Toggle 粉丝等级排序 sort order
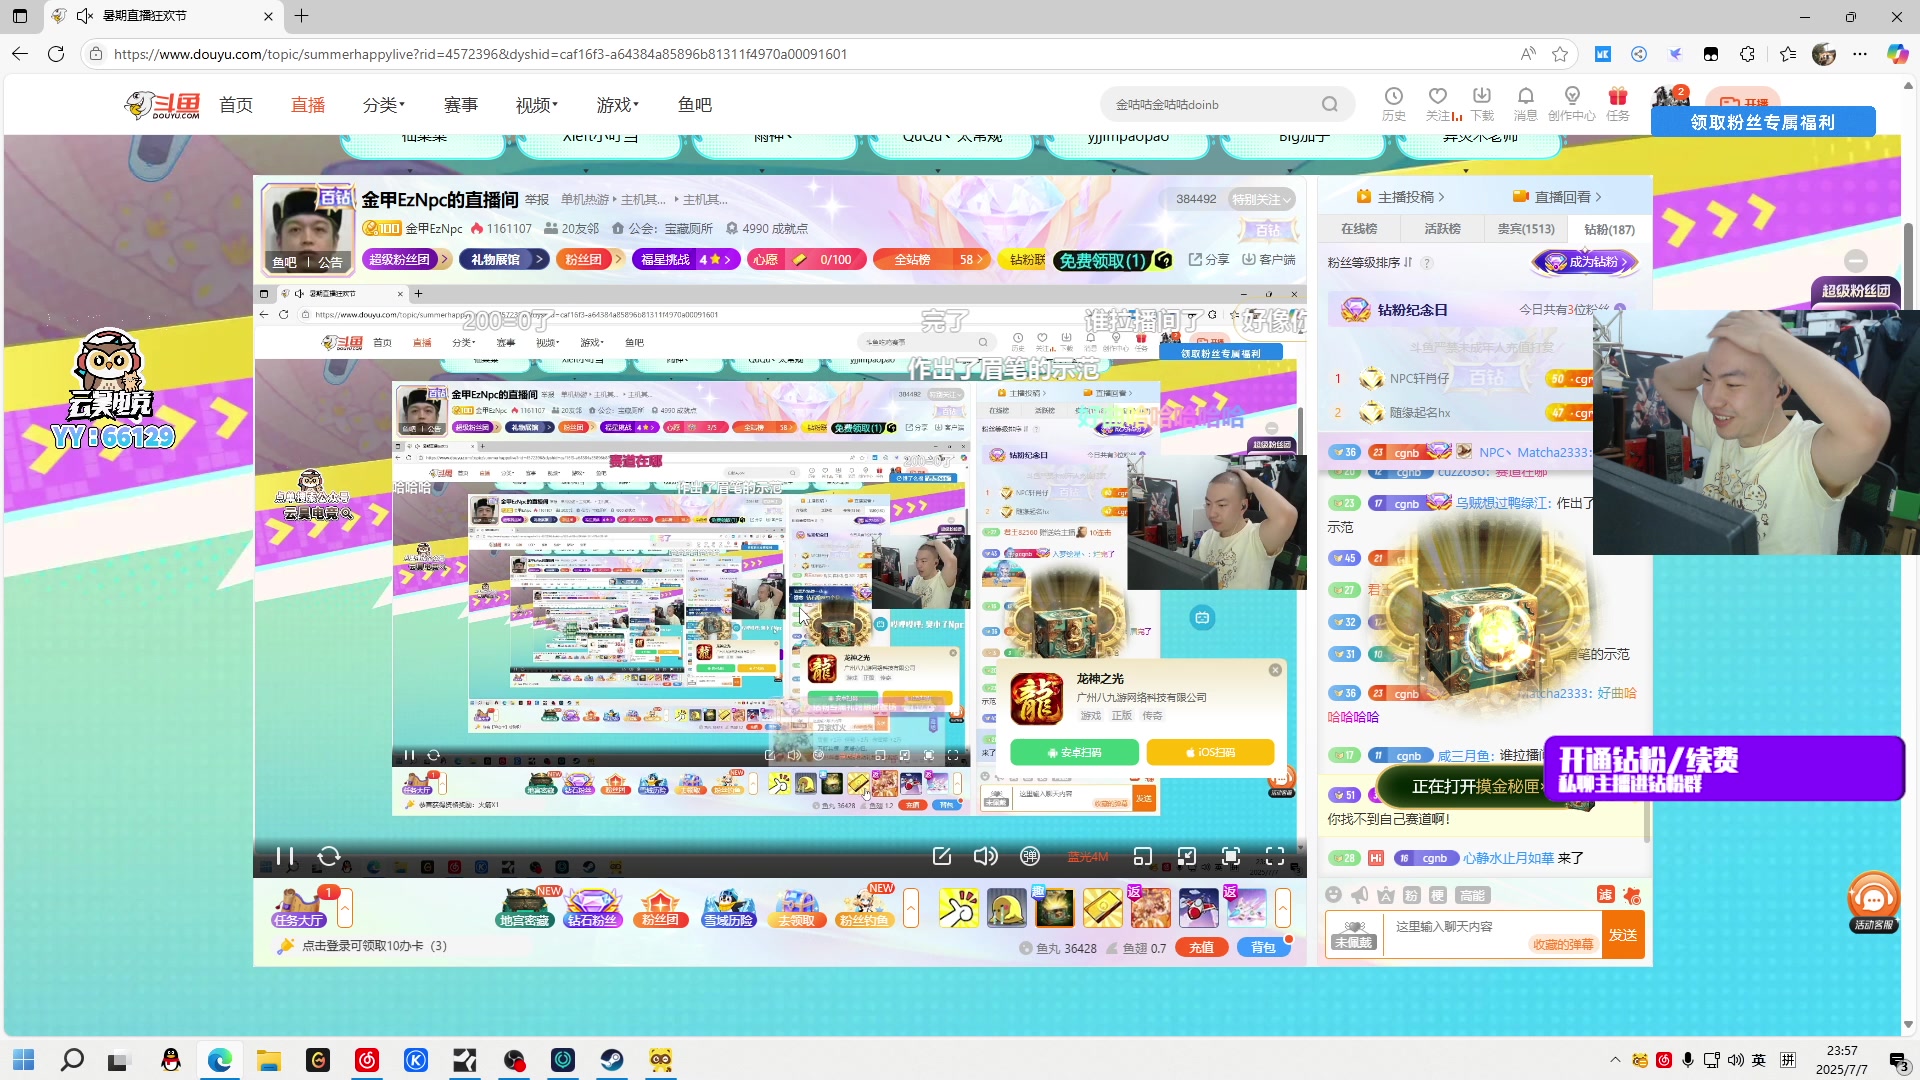The width and height of the screenshot is (1920, 1080). pos(1370,263)
